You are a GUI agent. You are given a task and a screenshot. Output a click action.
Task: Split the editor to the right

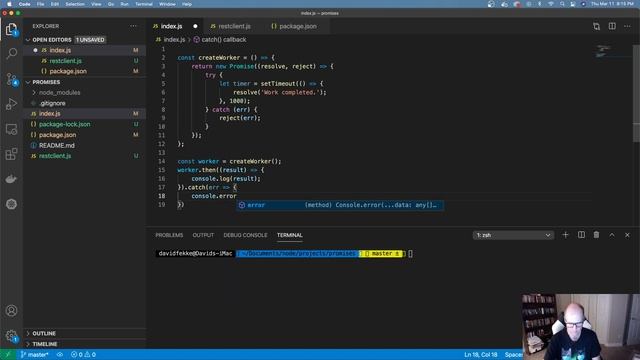612,26
